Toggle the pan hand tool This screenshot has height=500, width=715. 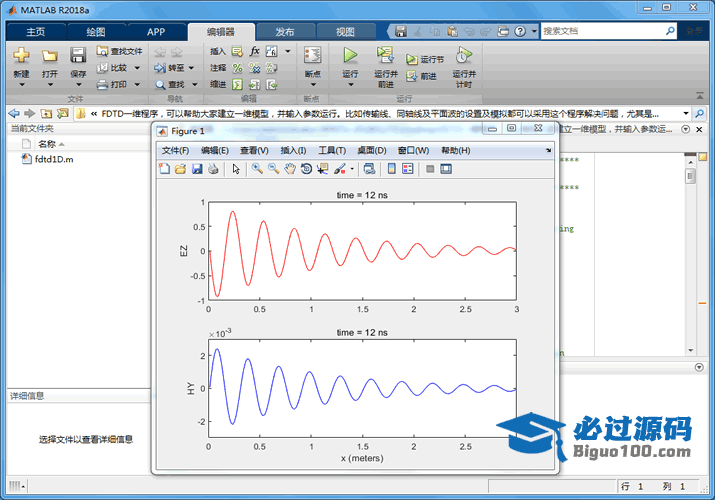coord(290,169)
